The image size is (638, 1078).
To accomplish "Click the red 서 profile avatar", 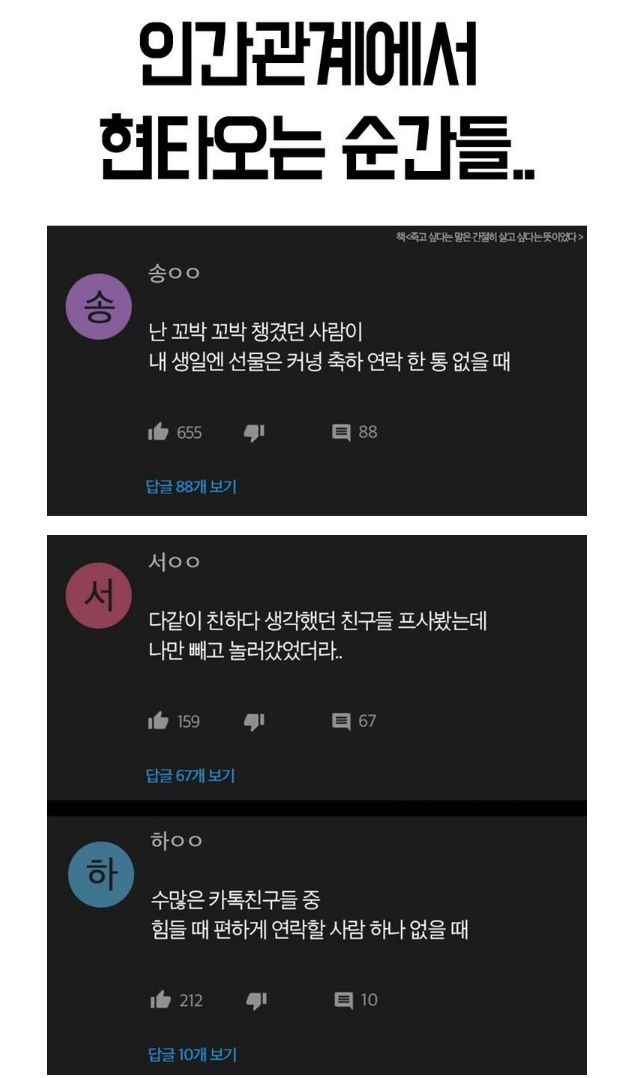I will [98, 595].
